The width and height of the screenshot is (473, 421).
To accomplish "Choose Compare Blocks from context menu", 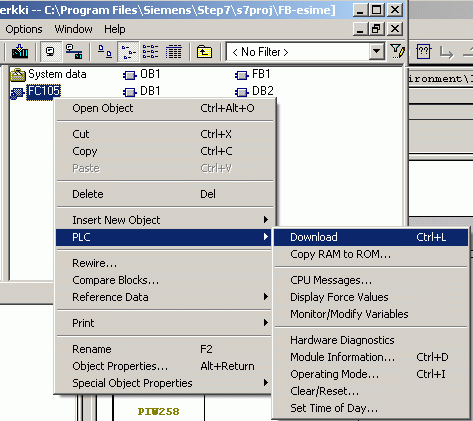I will point(115,280).
